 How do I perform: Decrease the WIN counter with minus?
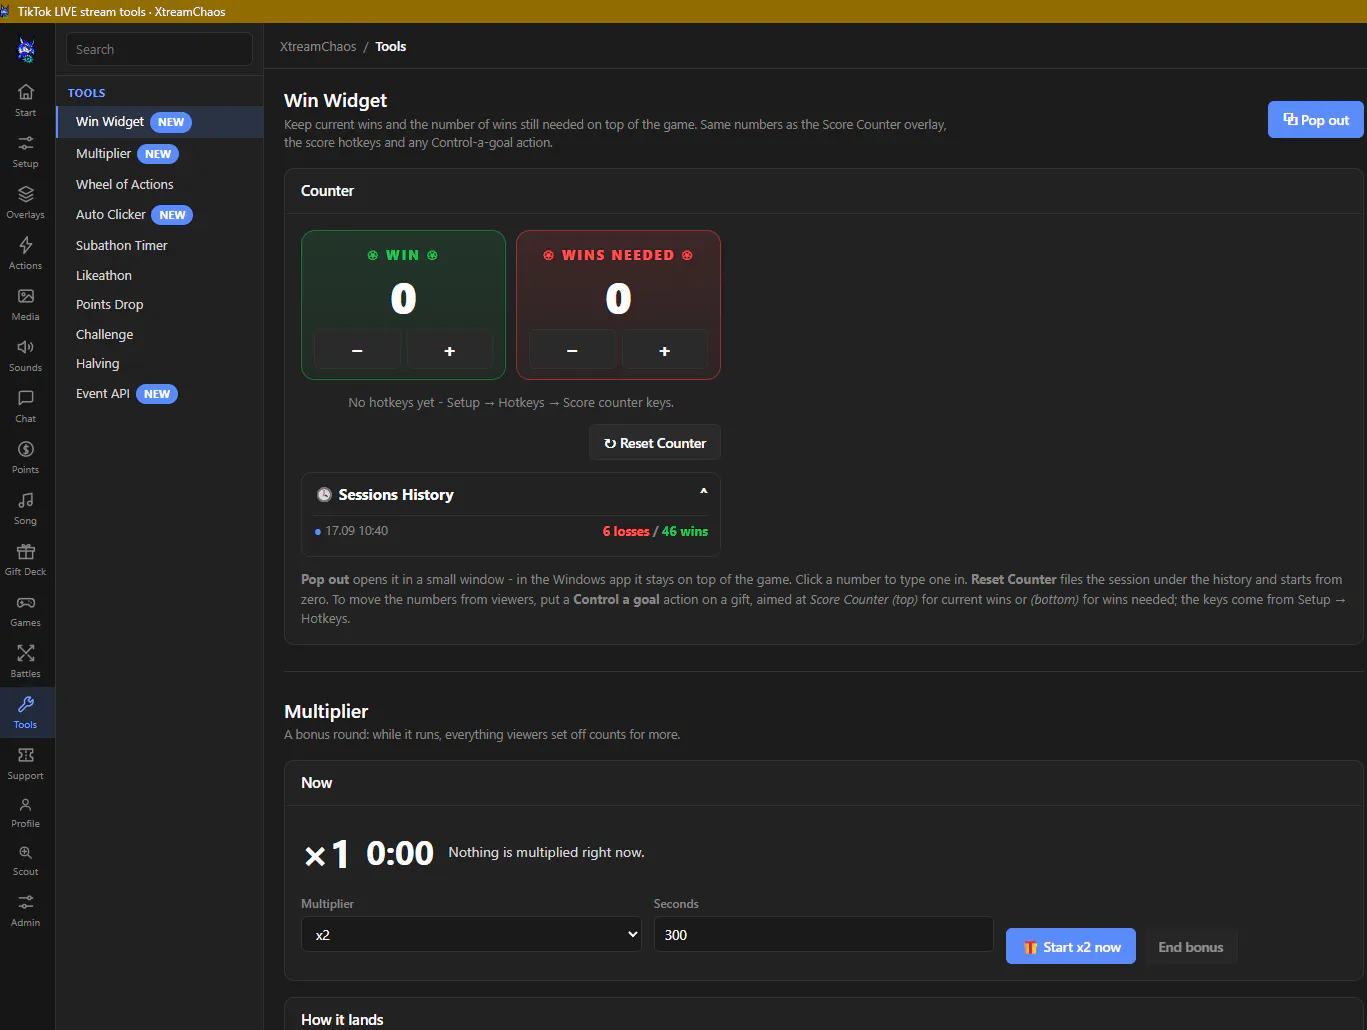[x=357, y=351]
